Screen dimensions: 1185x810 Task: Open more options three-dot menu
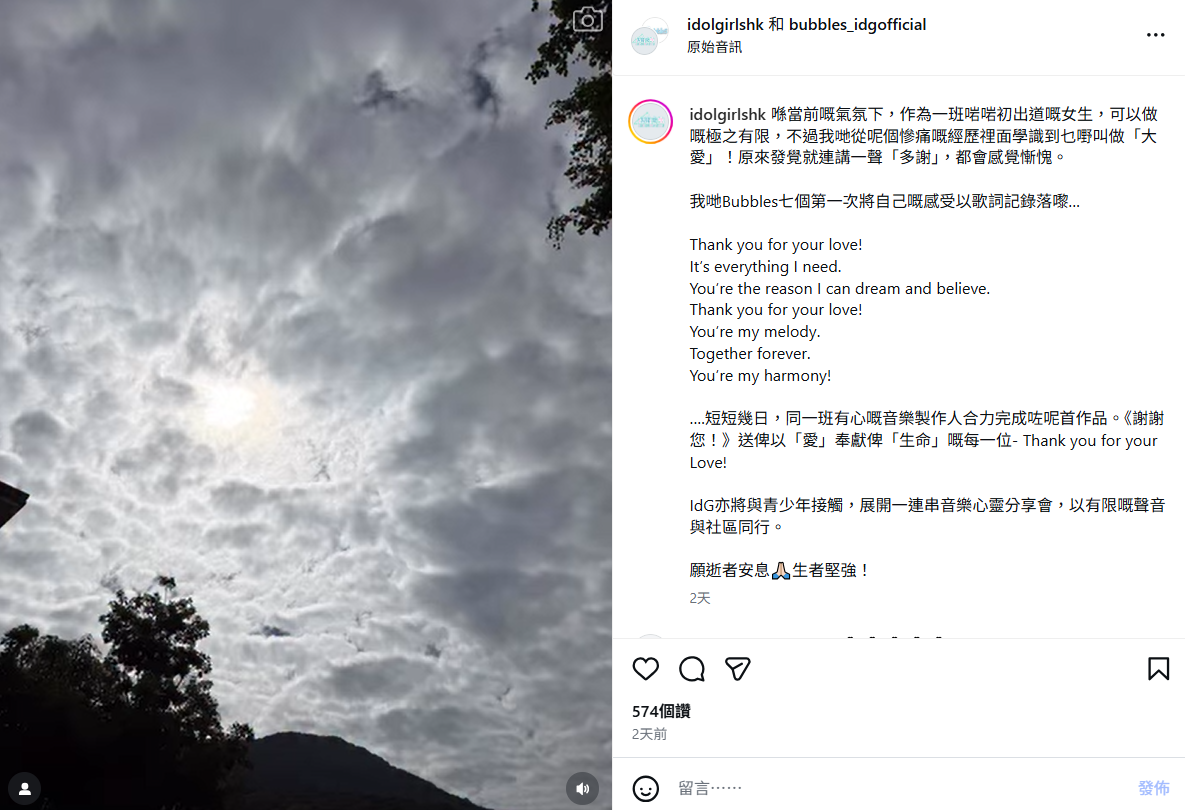tap(1155, 35)
